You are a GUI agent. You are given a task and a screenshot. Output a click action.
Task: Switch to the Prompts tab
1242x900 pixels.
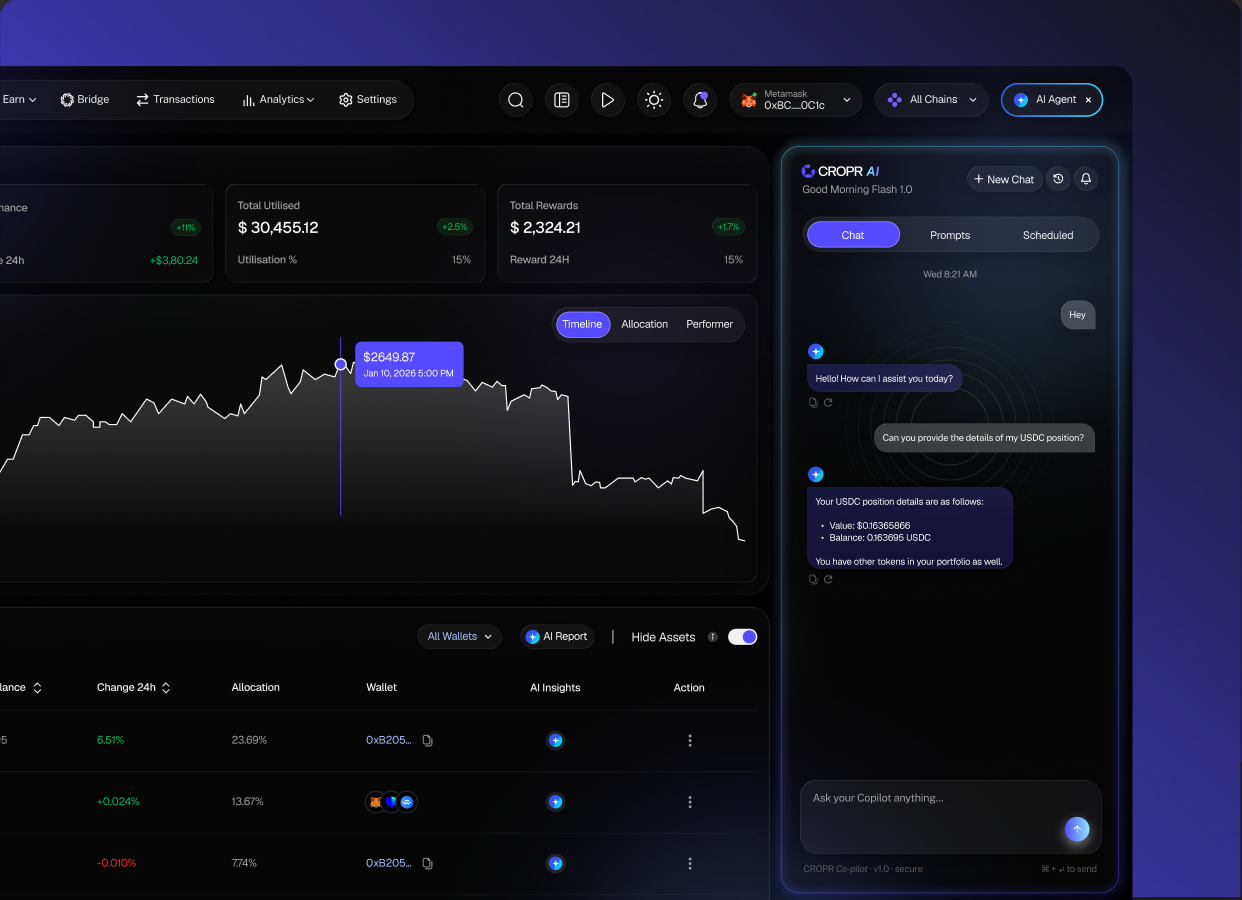pyautogui.click(x=950, y=235)
